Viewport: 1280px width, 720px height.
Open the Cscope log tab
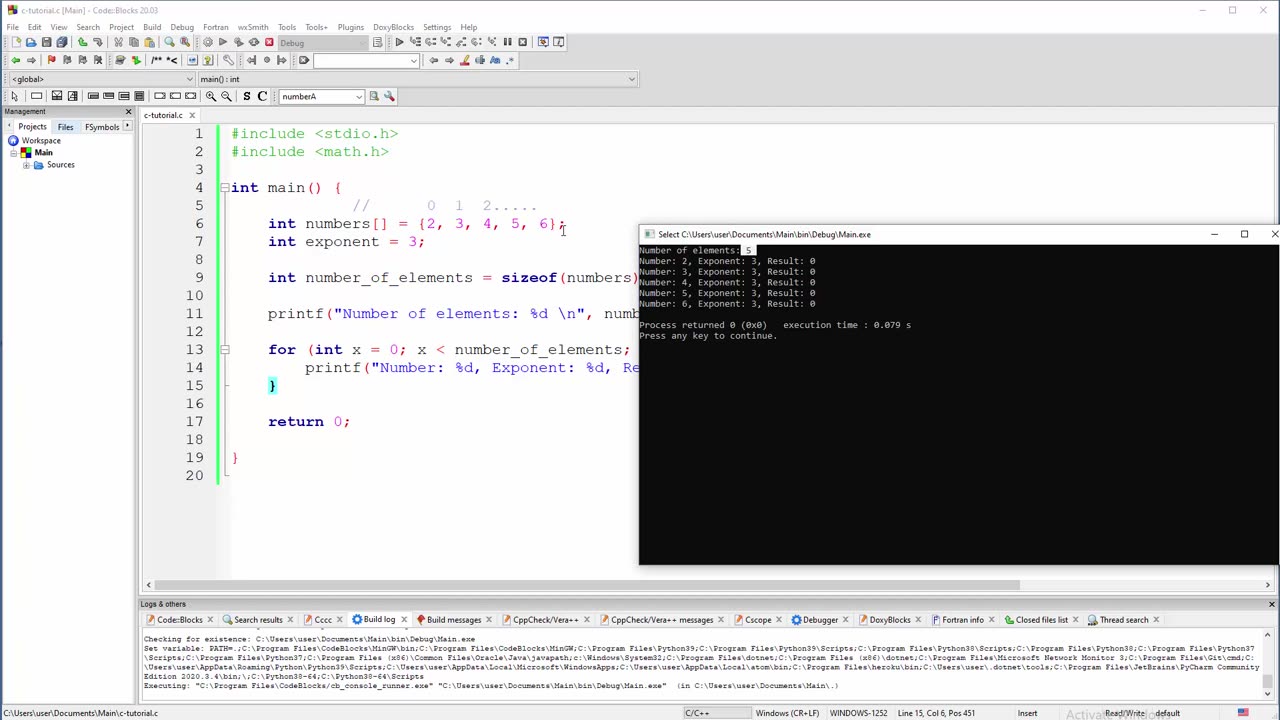click(757, 620)
